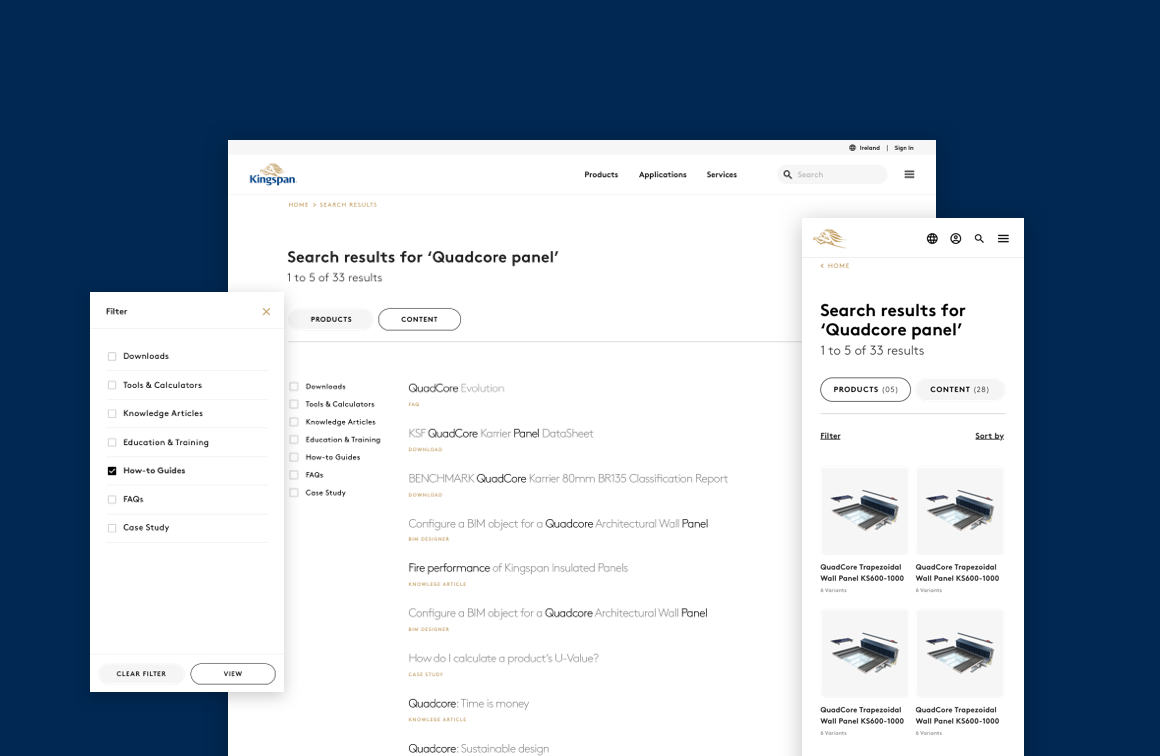Viewport: 1160px width, 756px height.
Task: Uncheck How-to Guides in the Filter panel
Action: pos(112,470)
